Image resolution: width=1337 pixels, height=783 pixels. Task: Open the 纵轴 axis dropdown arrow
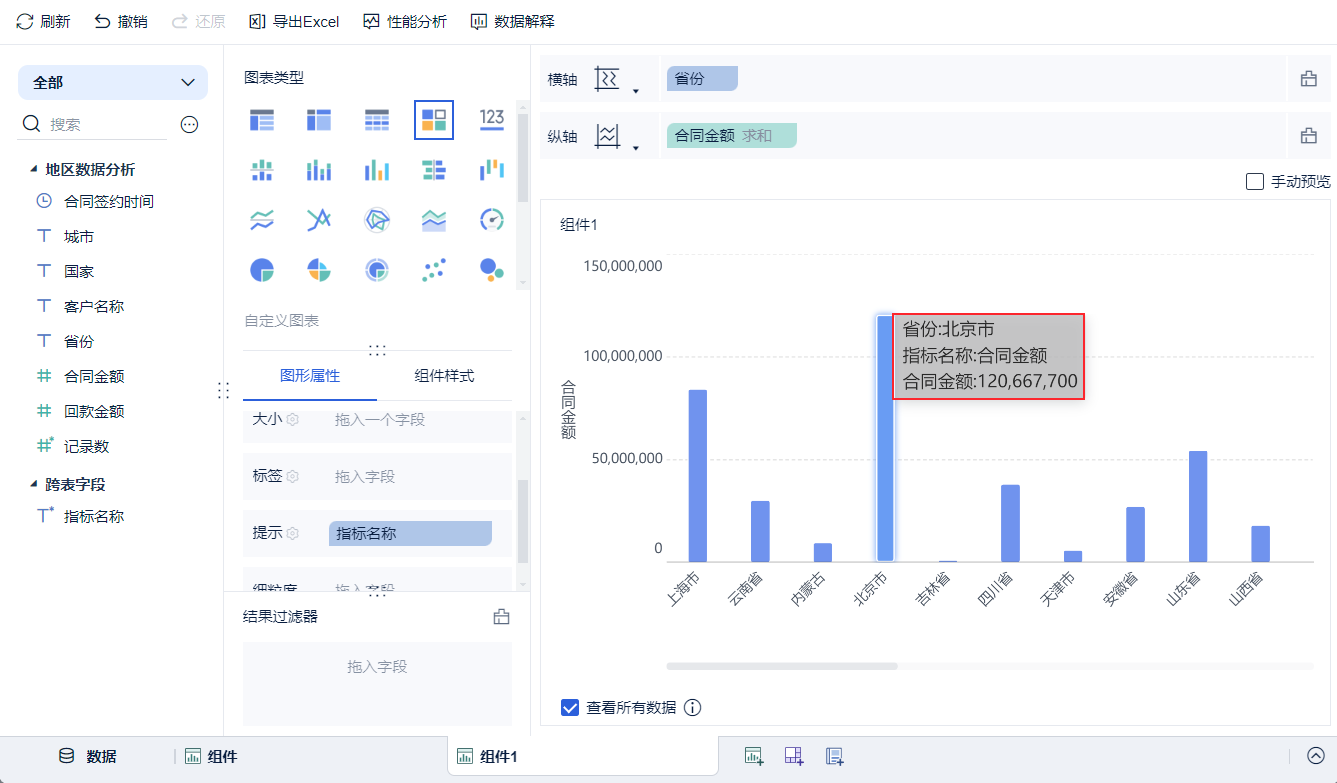point(635,149)
